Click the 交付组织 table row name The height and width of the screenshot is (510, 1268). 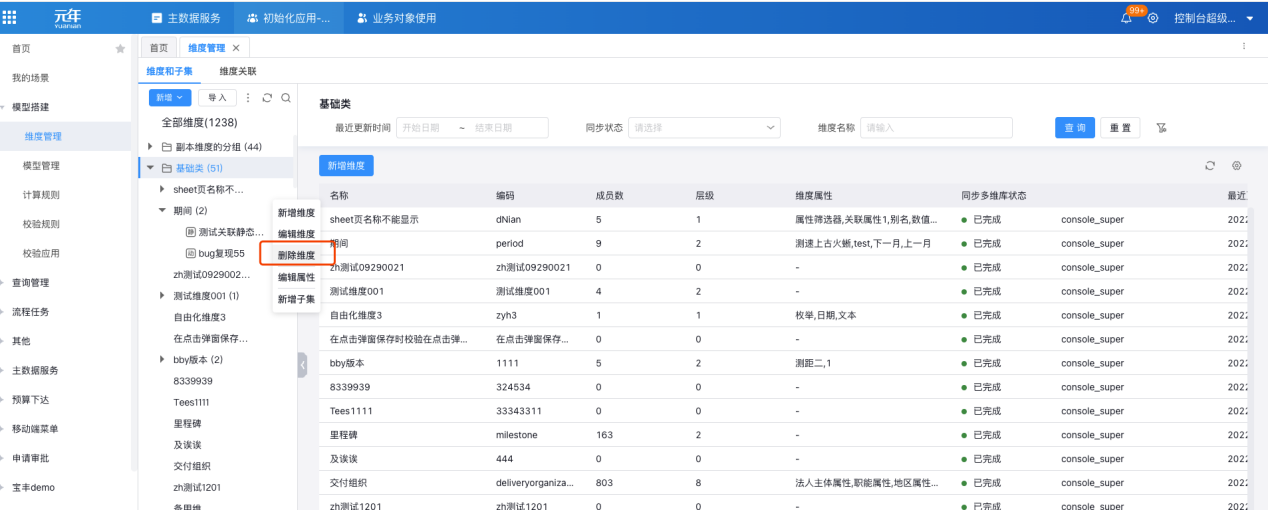coord(350,483)
